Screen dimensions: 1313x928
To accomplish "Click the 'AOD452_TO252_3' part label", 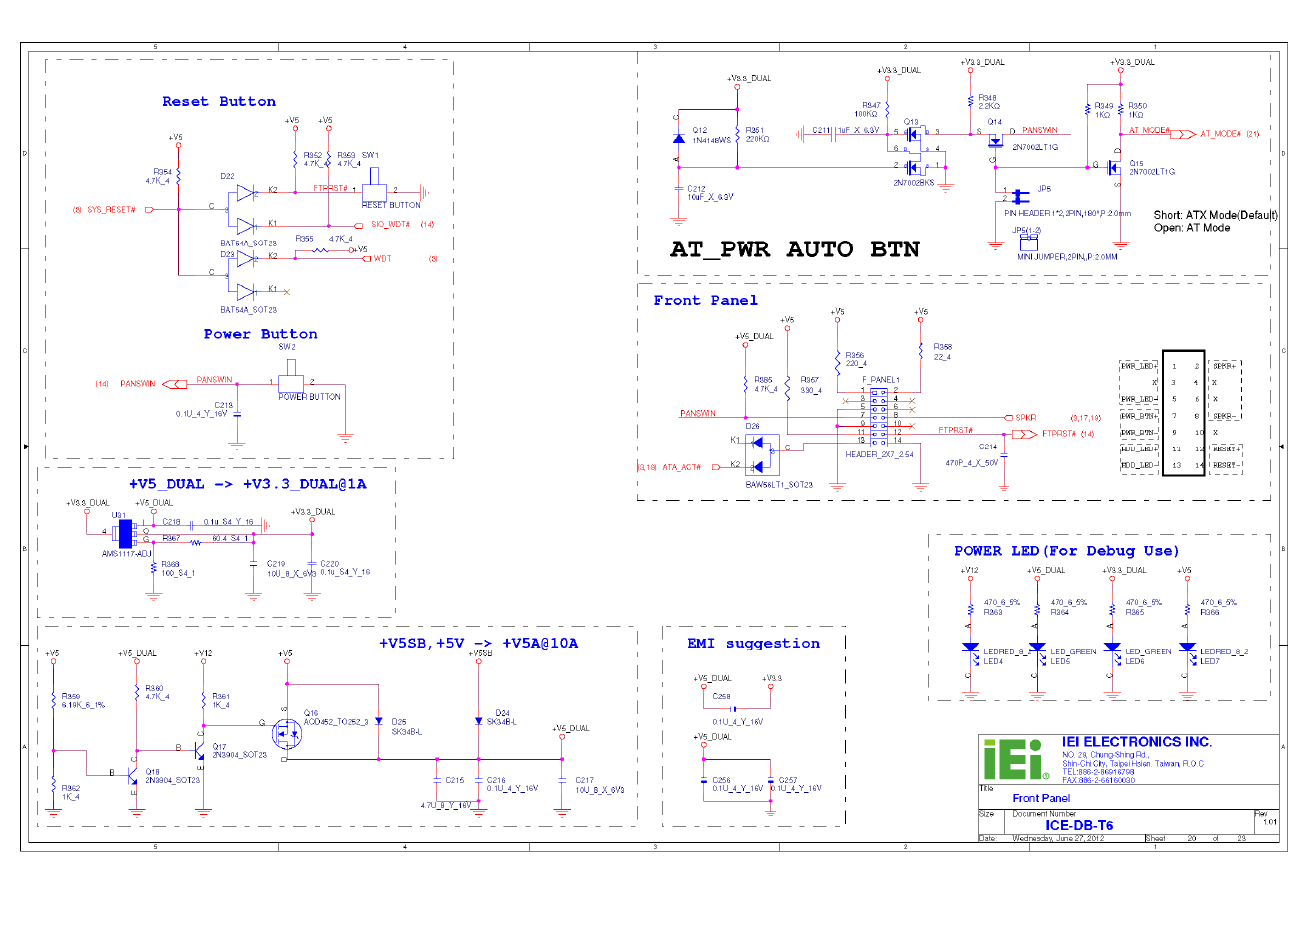I will click(336, 722).
